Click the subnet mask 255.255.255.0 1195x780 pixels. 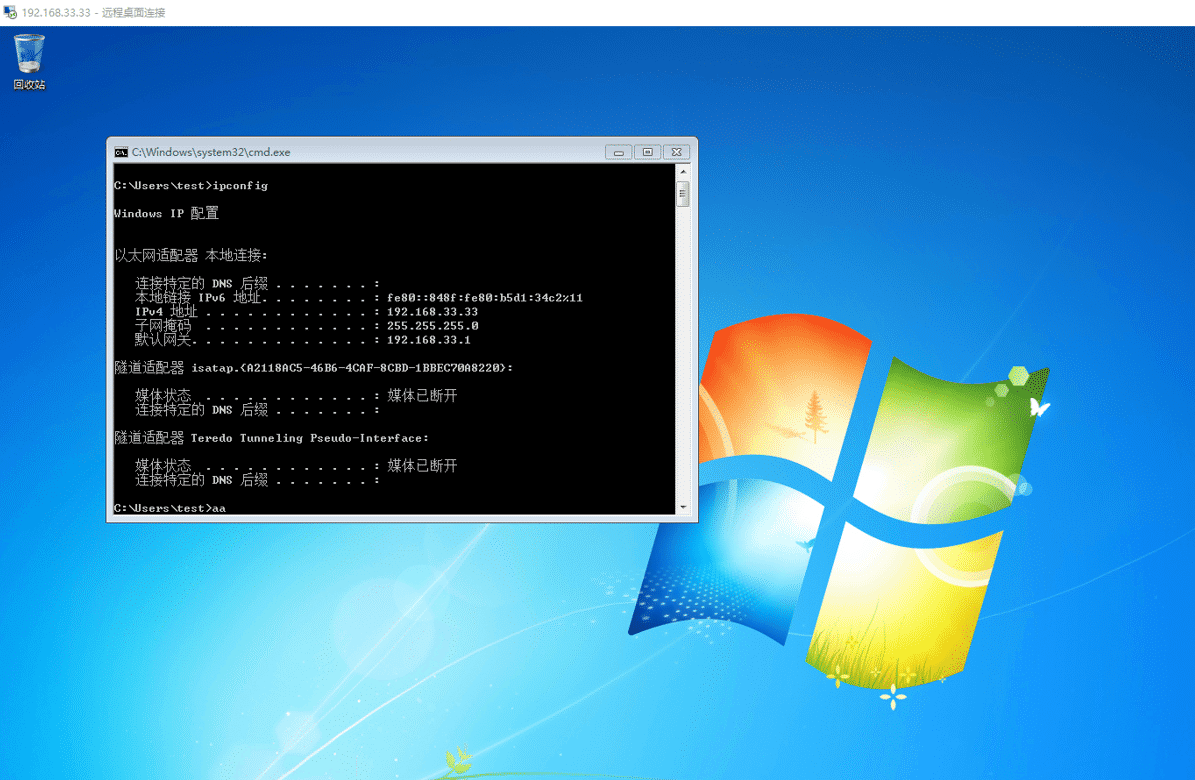tap(432, 326)
